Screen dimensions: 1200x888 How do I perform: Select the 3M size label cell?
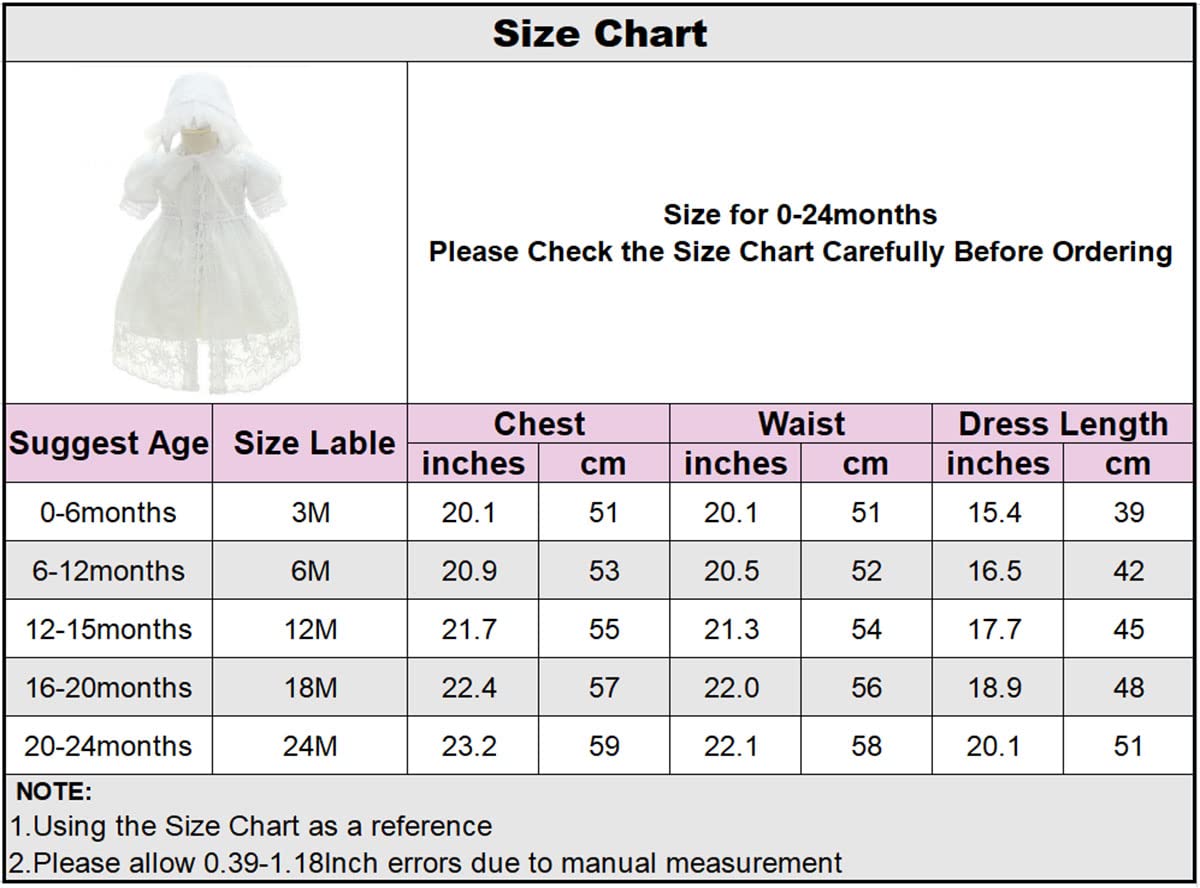click(x=308, y=512)
